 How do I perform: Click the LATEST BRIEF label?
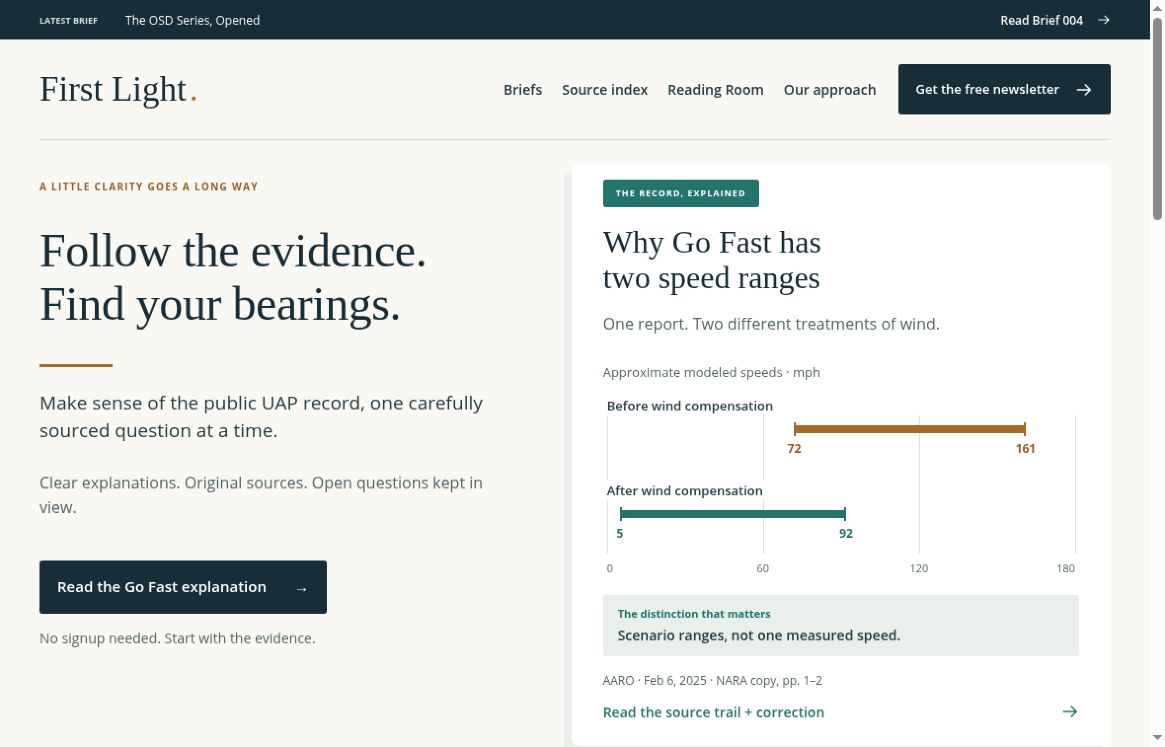point(68,21)
